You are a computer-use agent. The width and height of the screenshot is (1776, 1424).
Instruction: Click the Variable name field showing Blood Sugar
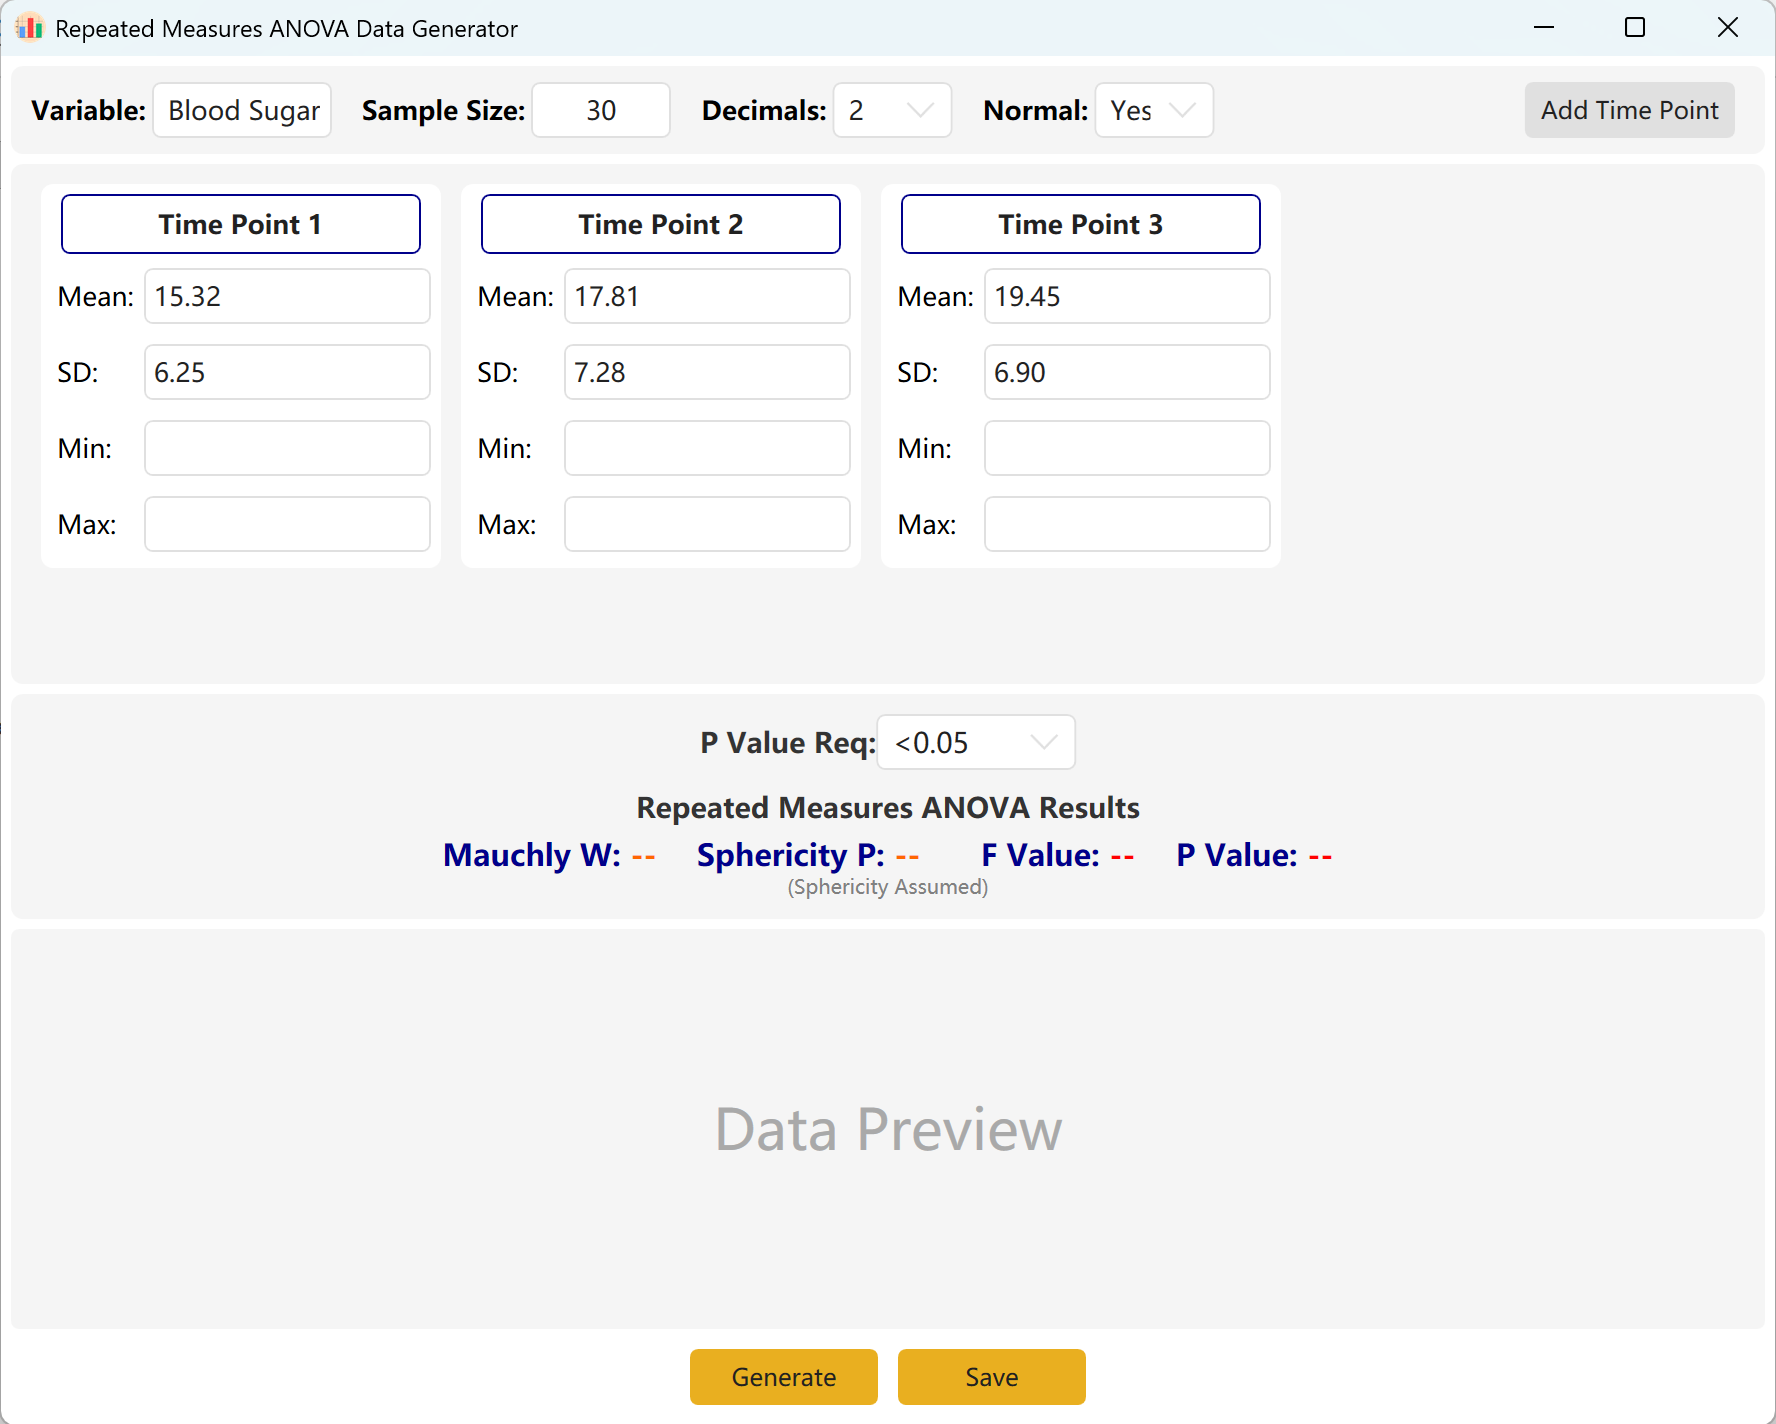click(242, 110)
